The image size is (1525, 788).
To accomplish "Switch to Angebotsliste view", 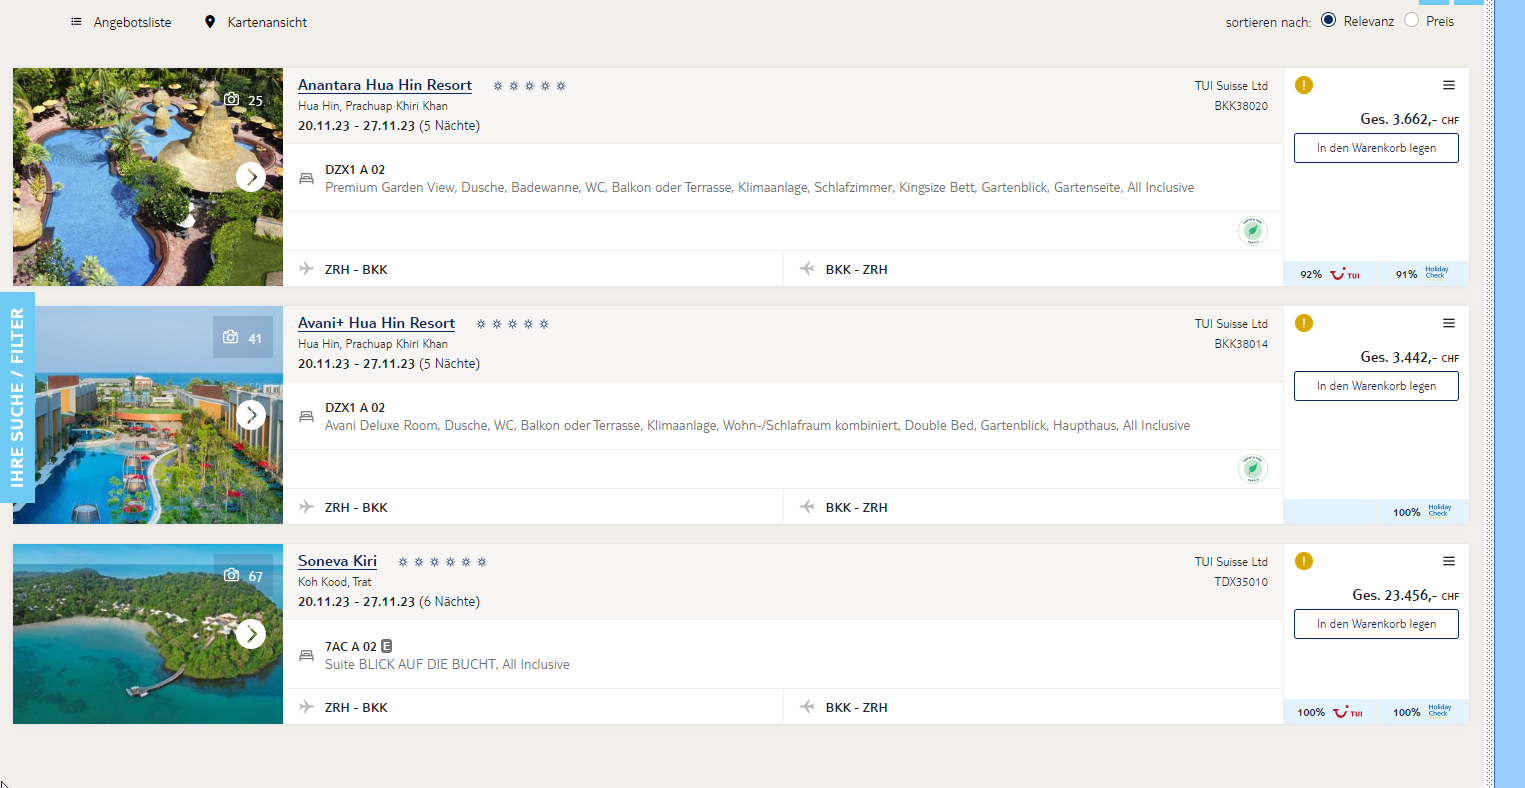I will 132,22.
